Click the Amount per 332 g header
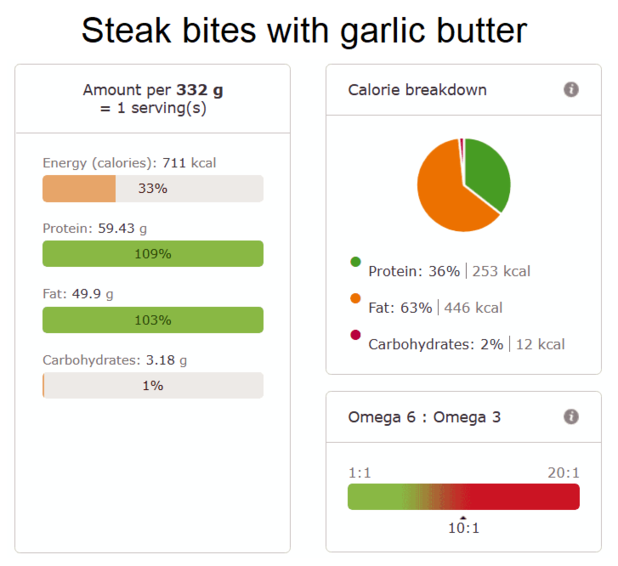618x566 pixels. (x=153, y=99)
